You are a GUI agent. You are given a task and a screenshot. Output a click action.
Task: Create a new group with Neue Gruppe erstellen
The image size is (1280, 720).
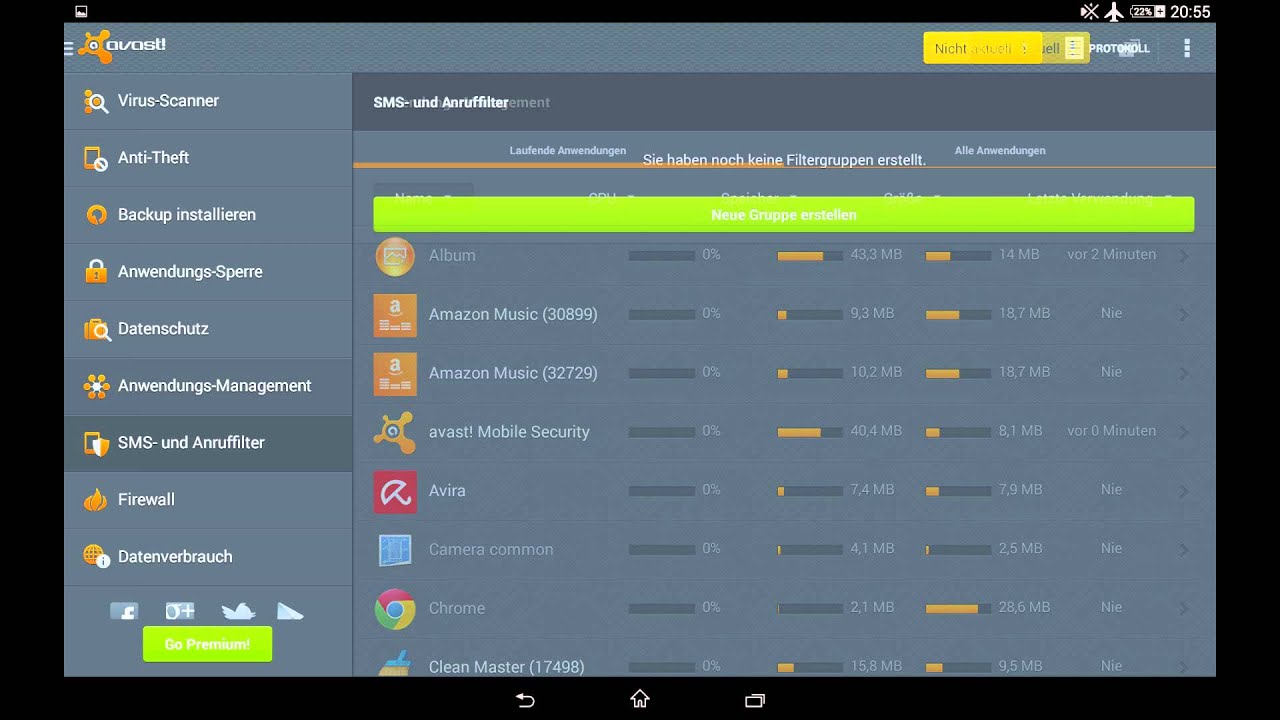tap(783, 215)
